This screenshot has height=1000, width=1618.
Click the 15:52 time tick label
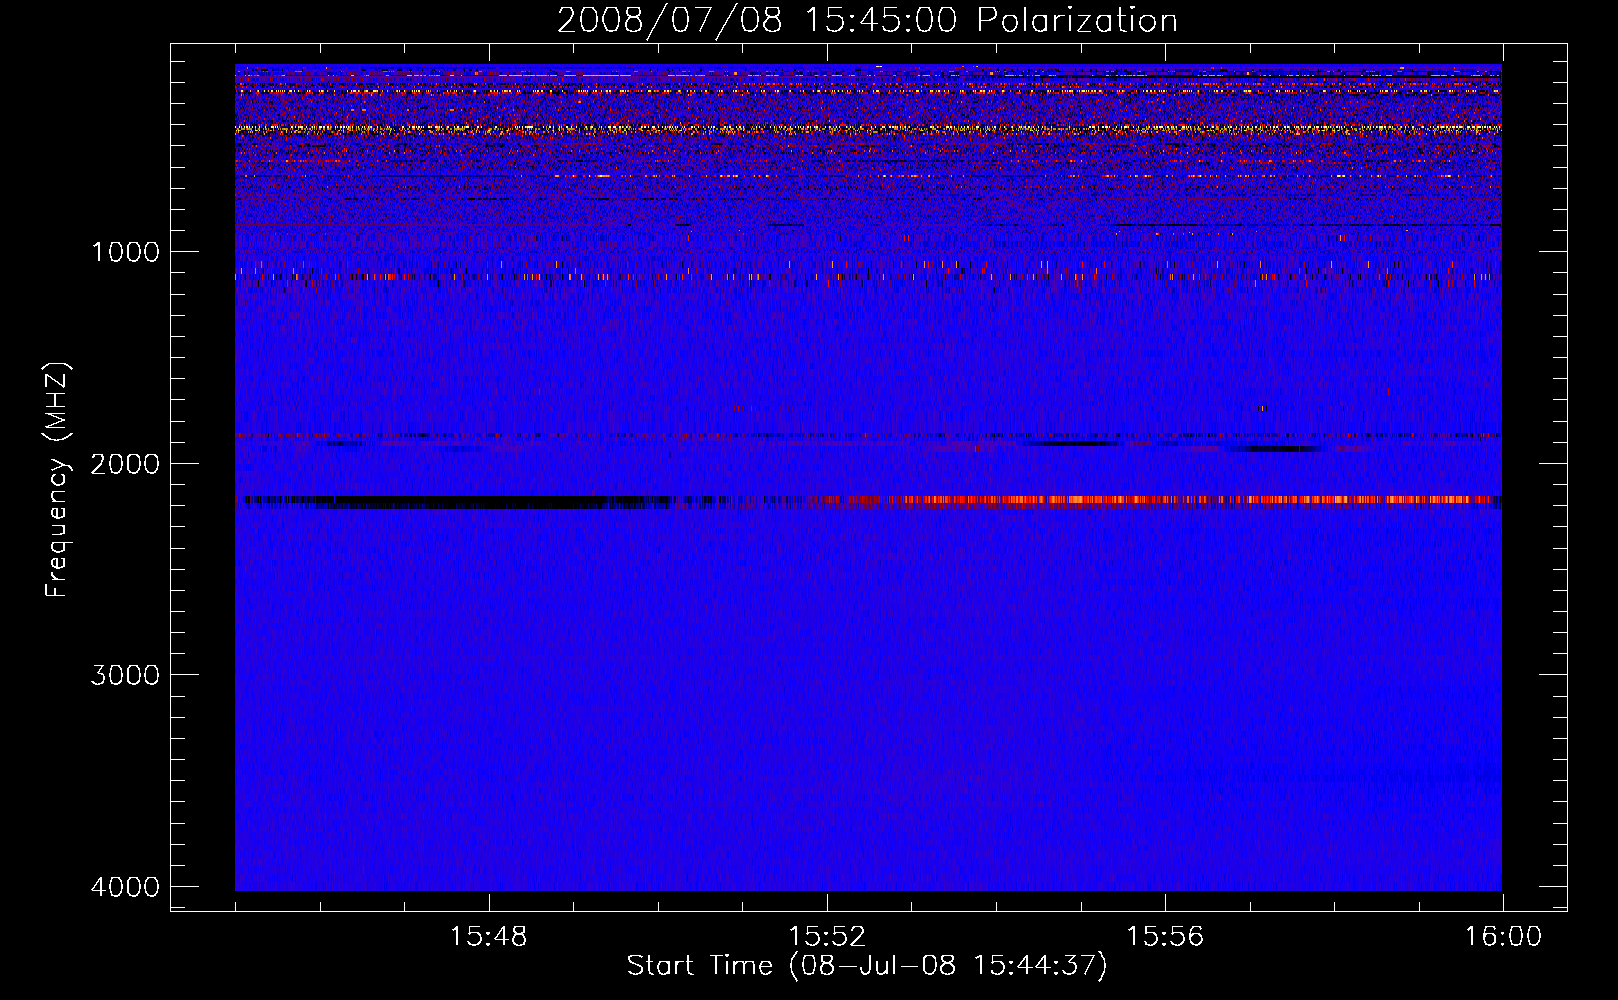[x=826, y=937]
